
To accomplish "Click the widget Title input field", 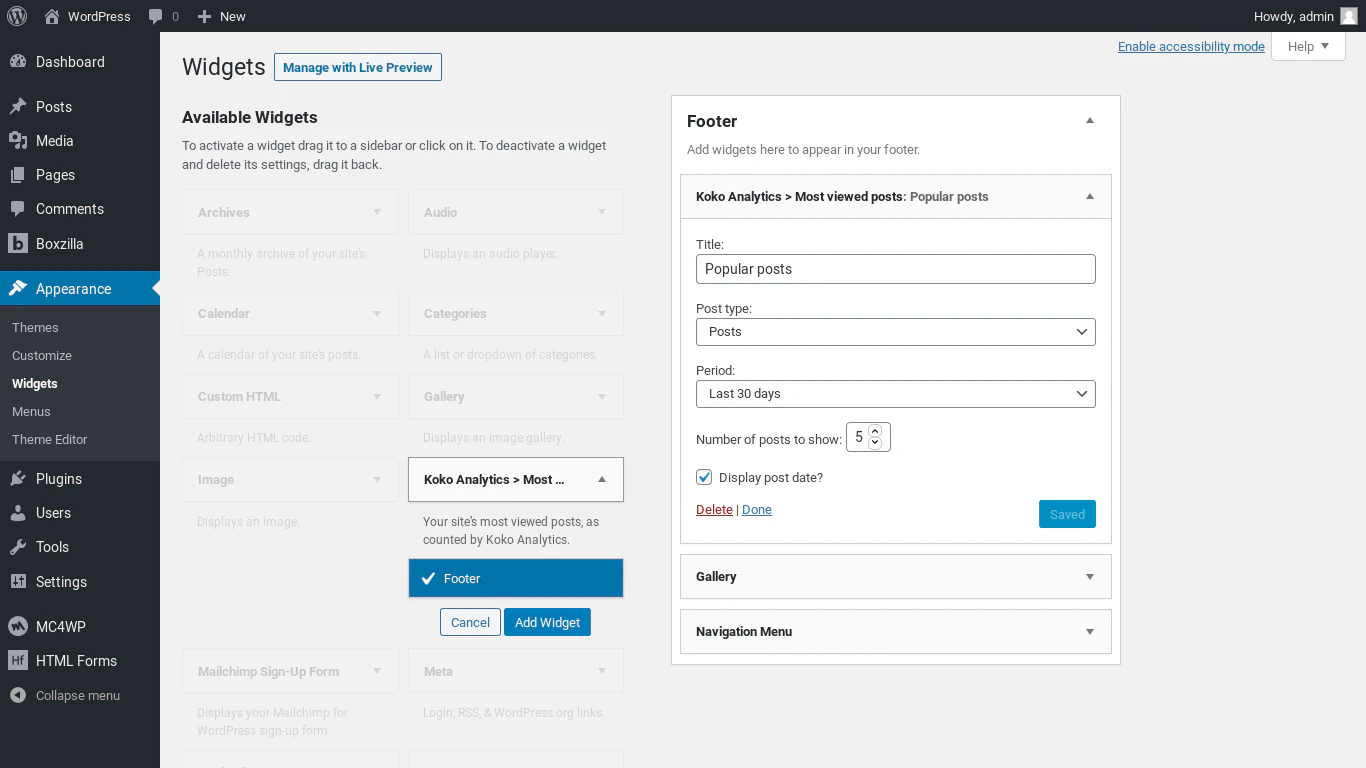I will pyautogui.click(x=895, y=269).
